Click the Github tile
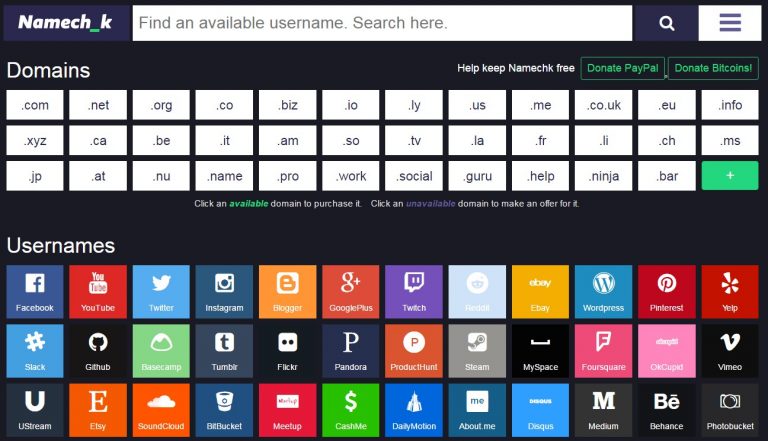The width and height of the screenshot is (768, 441). [x=98, y=351]
